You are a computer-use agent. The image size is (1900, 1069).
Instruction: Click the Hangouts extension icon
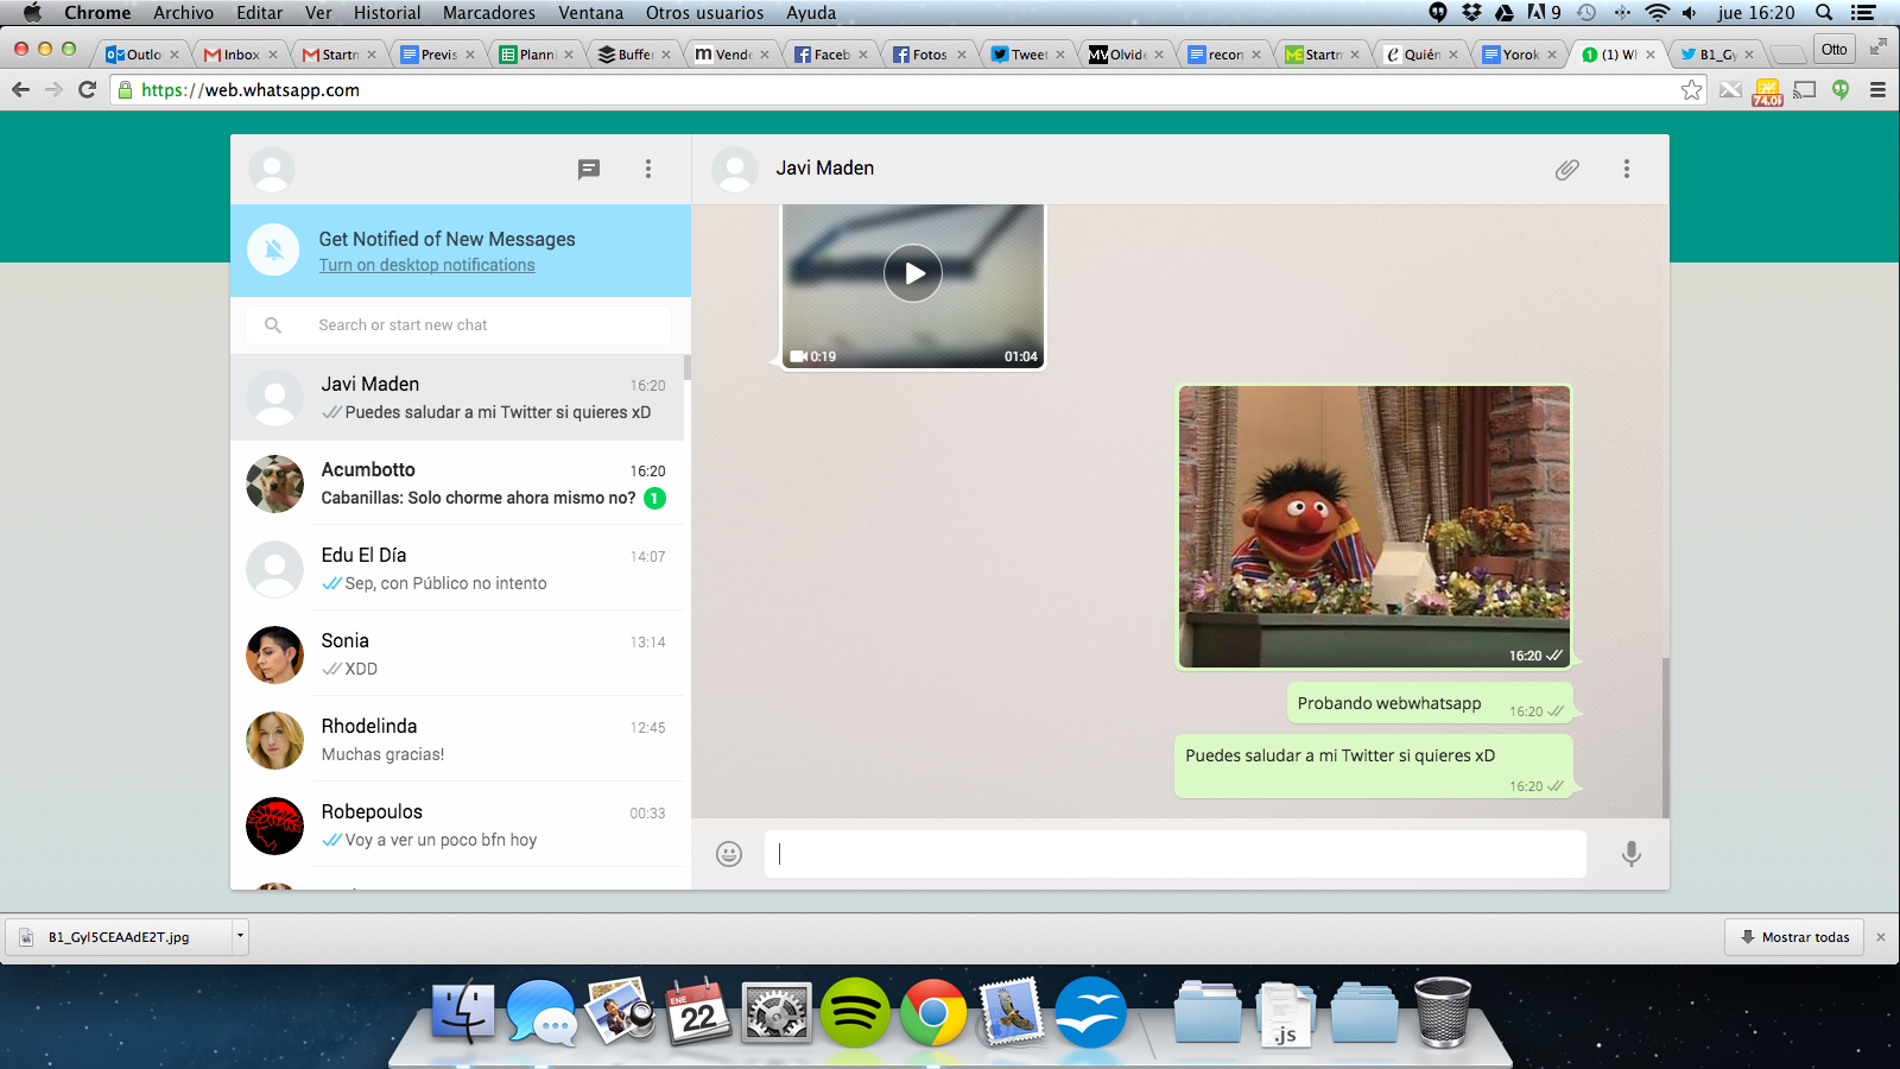coord(1841,90)
